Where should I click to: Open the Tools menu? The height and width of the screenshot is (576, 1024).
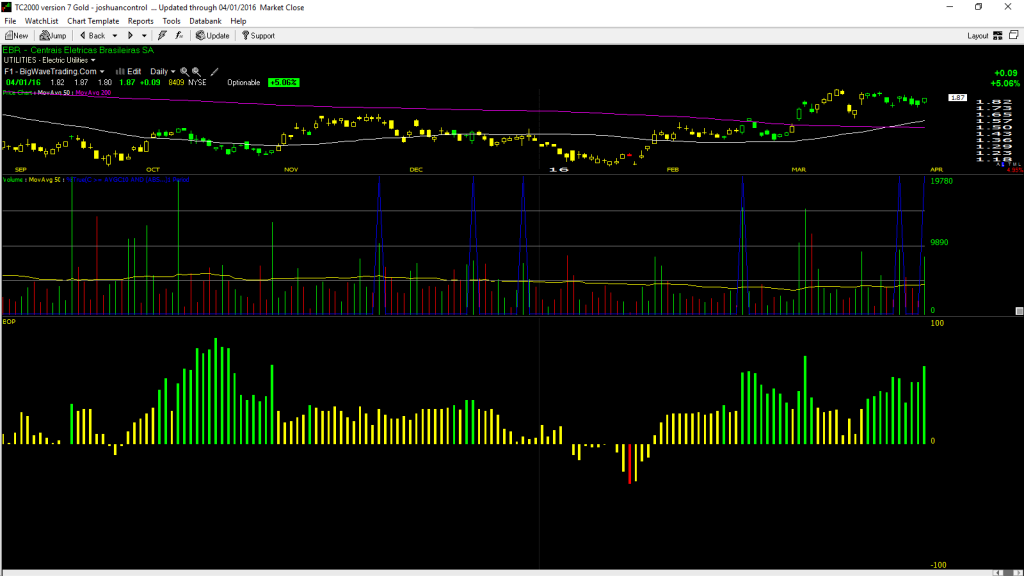171,21
